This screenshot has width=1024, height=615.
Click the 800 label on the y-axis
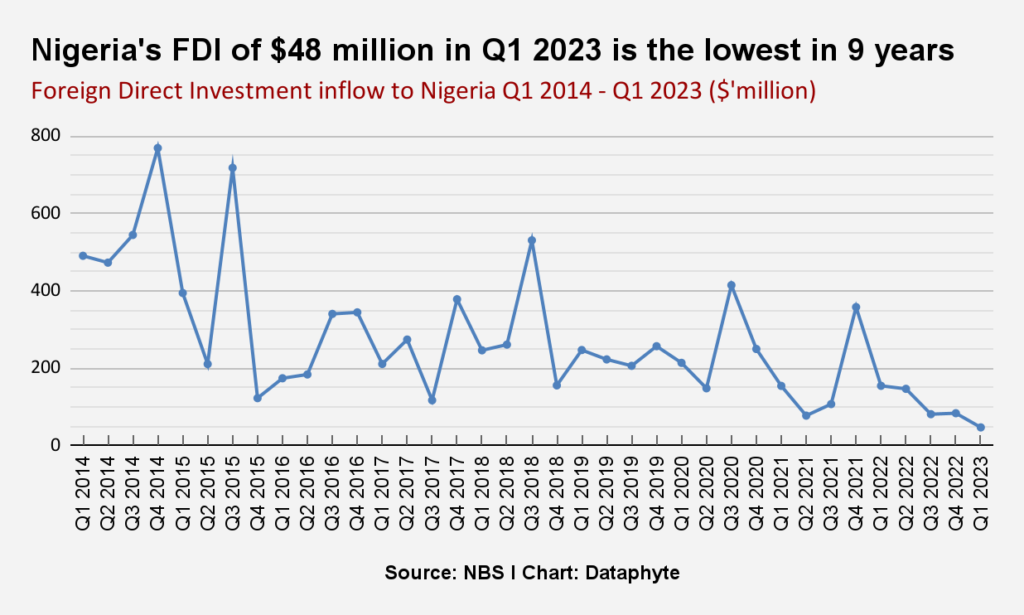(x=43, y=133)
